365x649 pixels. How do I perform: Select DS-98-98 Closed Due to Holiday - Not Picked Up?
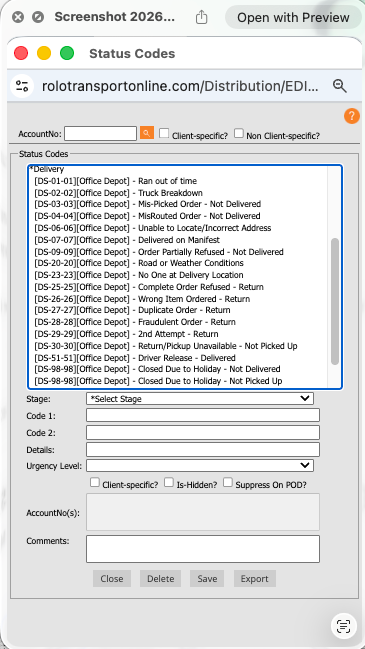pos(178,381)
